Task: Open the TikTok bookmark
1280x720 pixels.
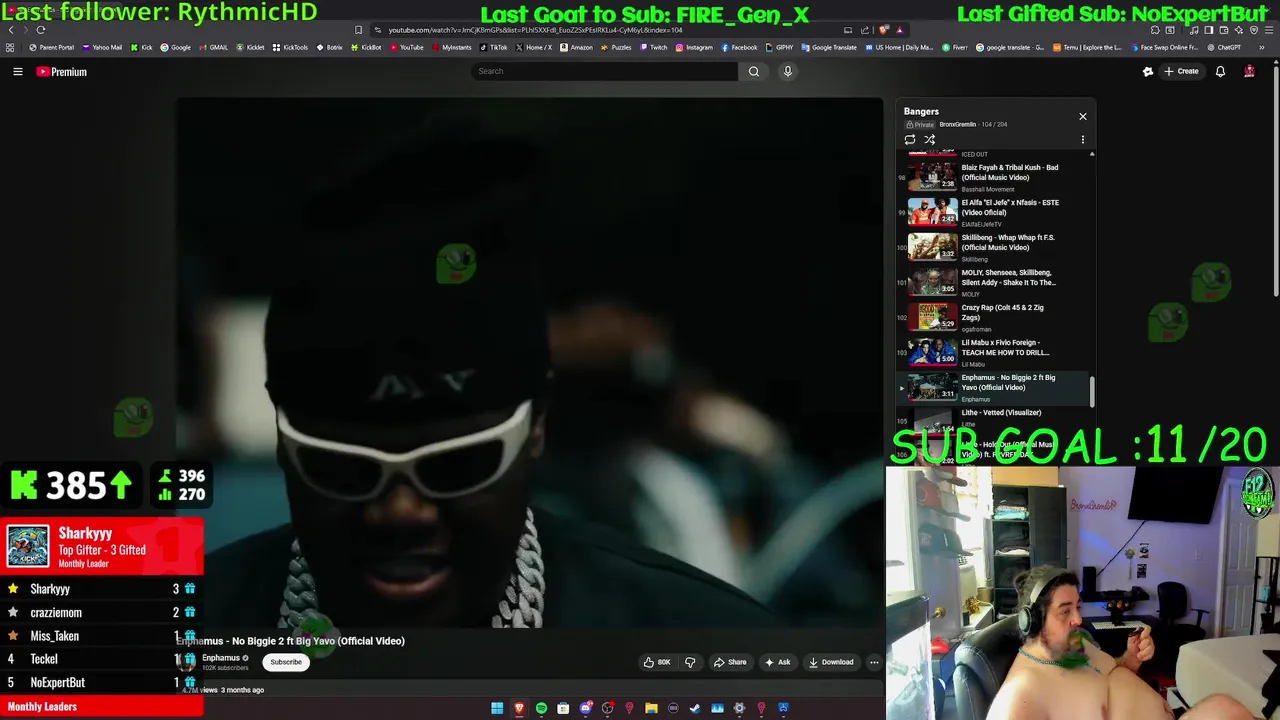Action: [x=493, y=47]
